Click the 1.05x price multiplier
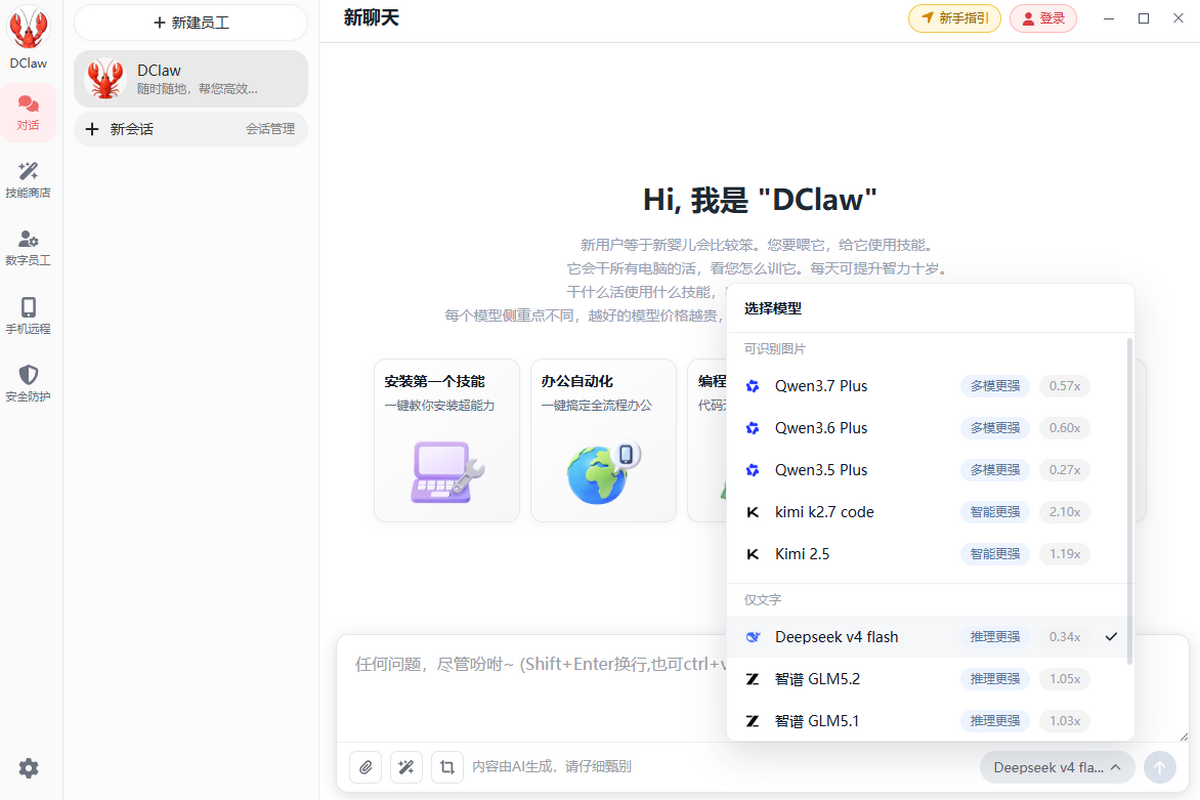The width and height of the screenshot is (1200, 800). click(x=1064, y=679)
